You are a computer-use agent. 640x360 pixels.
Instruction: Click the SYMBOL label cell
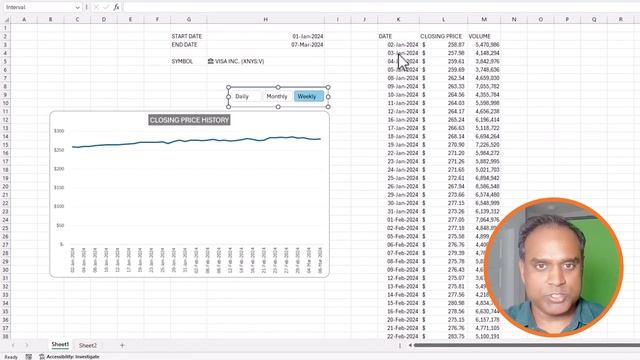coord(182,61)
